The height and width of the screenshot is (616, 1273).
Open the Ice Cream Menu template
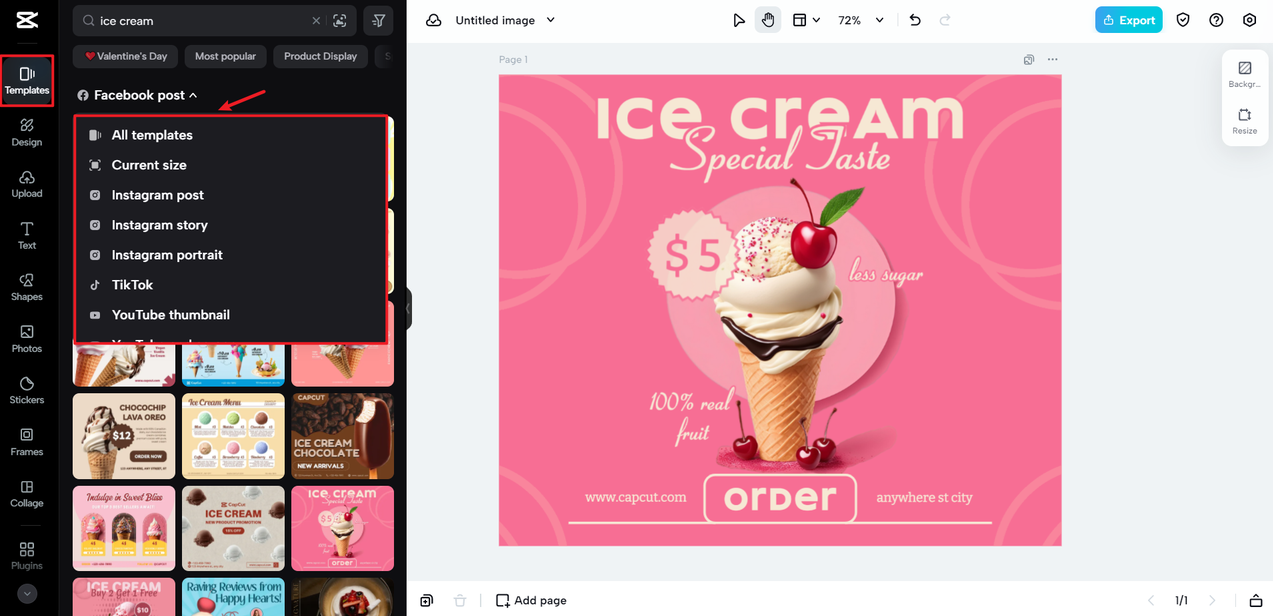pos(233,436)
